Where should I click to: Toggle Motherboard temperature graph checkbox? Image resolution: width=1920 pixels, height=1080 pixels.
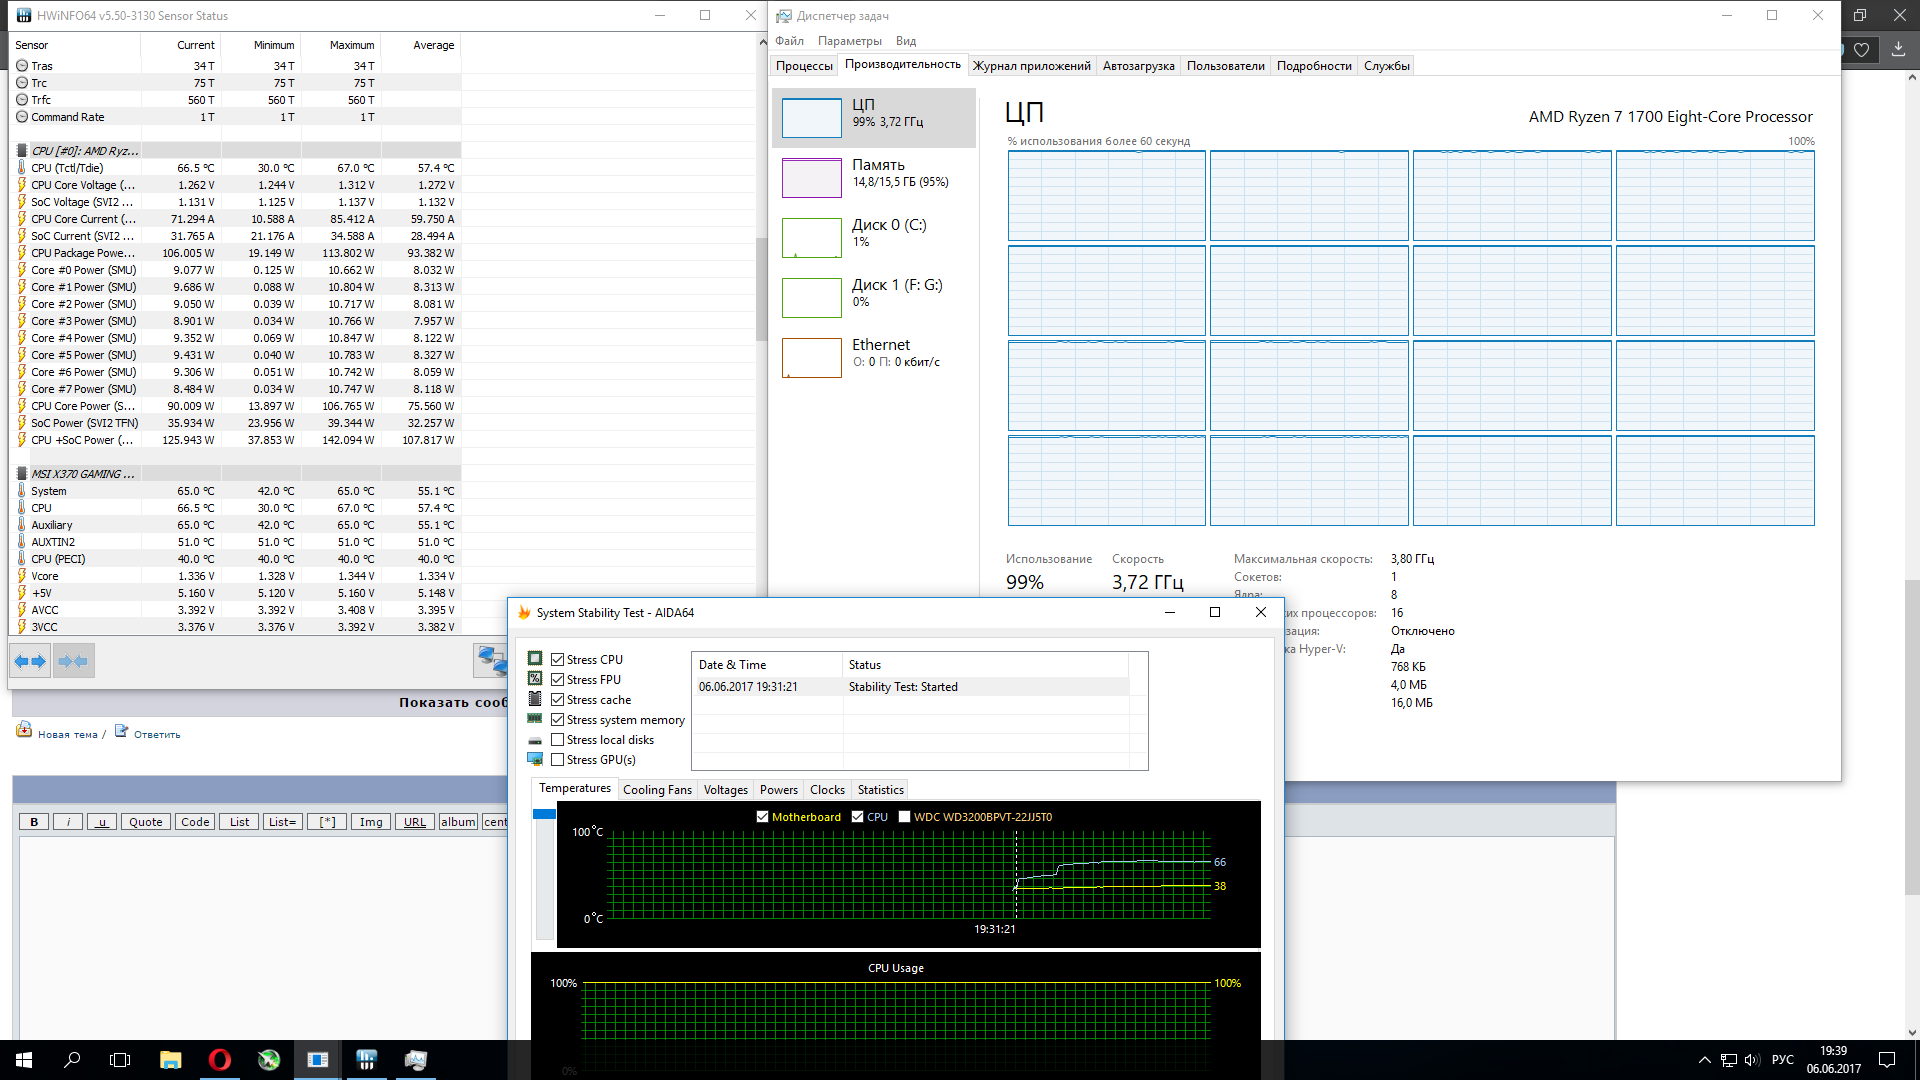pos(763,817)
